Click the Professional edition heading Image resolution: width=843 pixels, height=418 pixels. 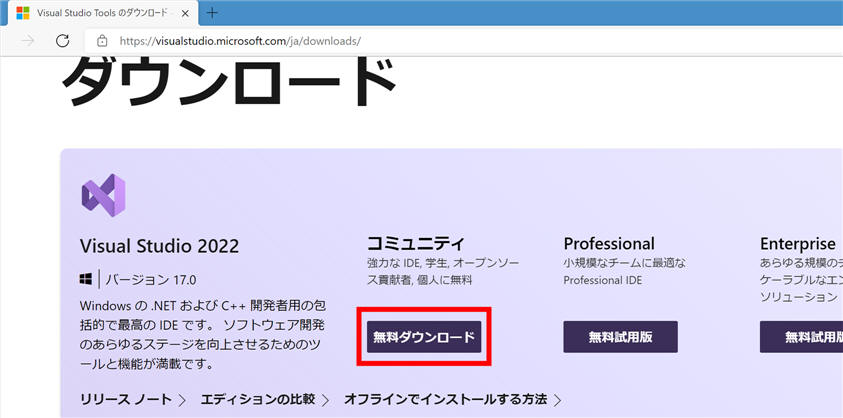tap(609, 244)
